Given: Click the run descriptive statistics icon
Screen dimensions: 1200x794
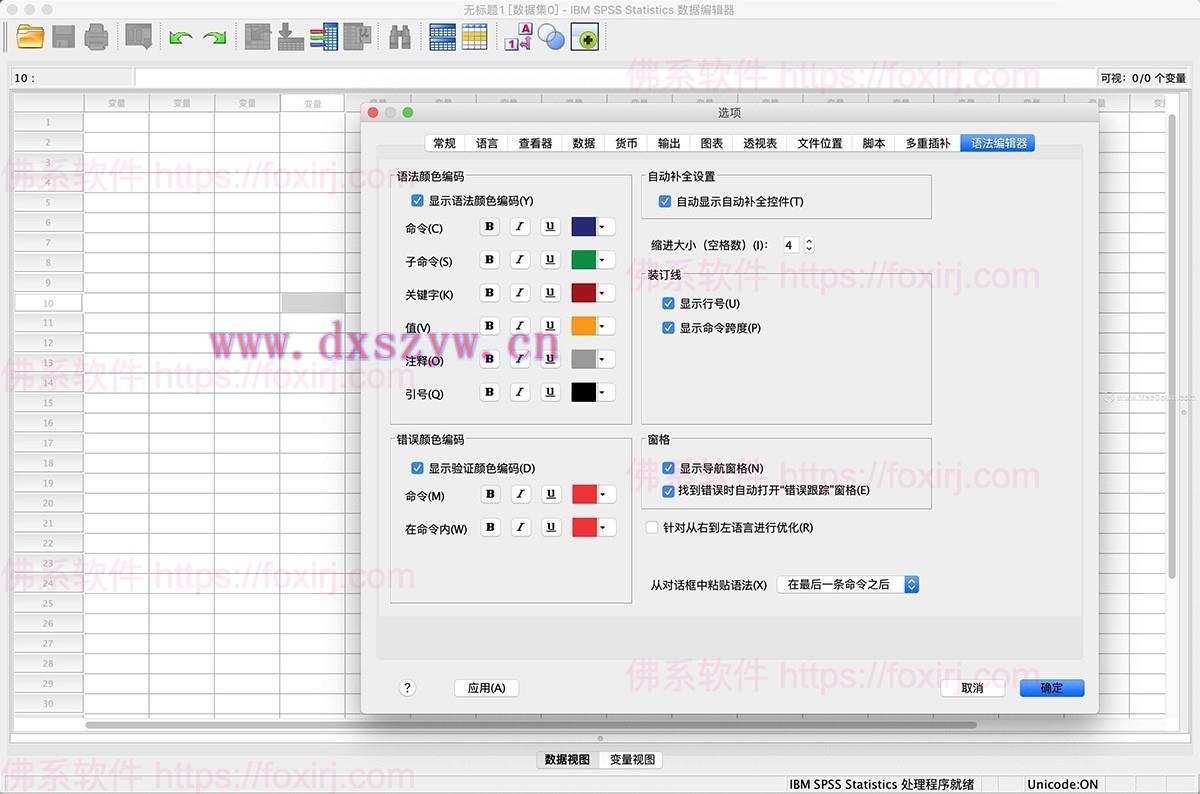Looking at the screenshot, I should [357, 38].
